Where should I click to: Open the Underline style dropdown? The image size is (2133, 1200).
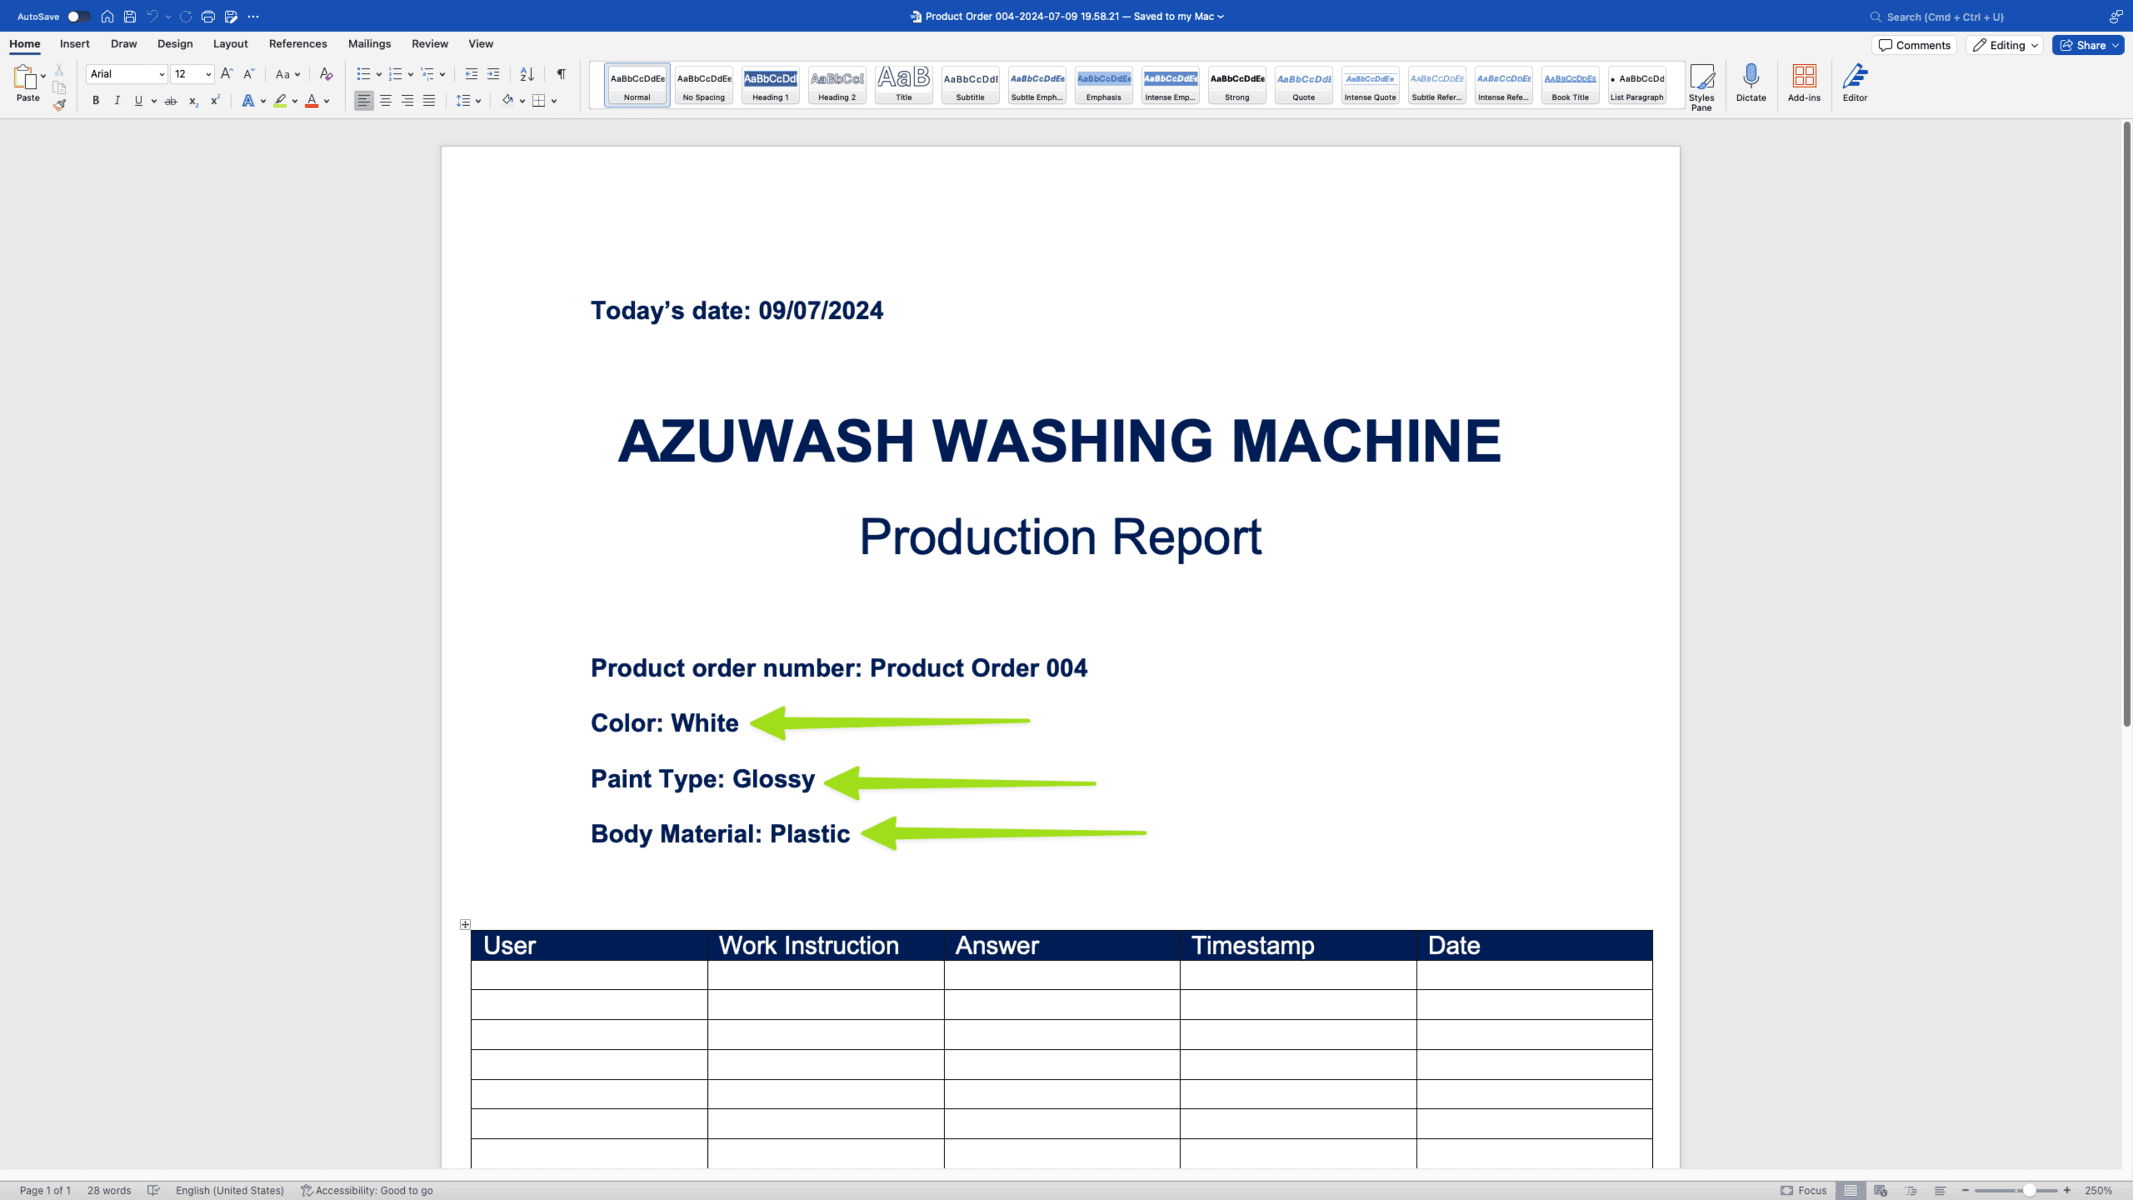point(154,100)
